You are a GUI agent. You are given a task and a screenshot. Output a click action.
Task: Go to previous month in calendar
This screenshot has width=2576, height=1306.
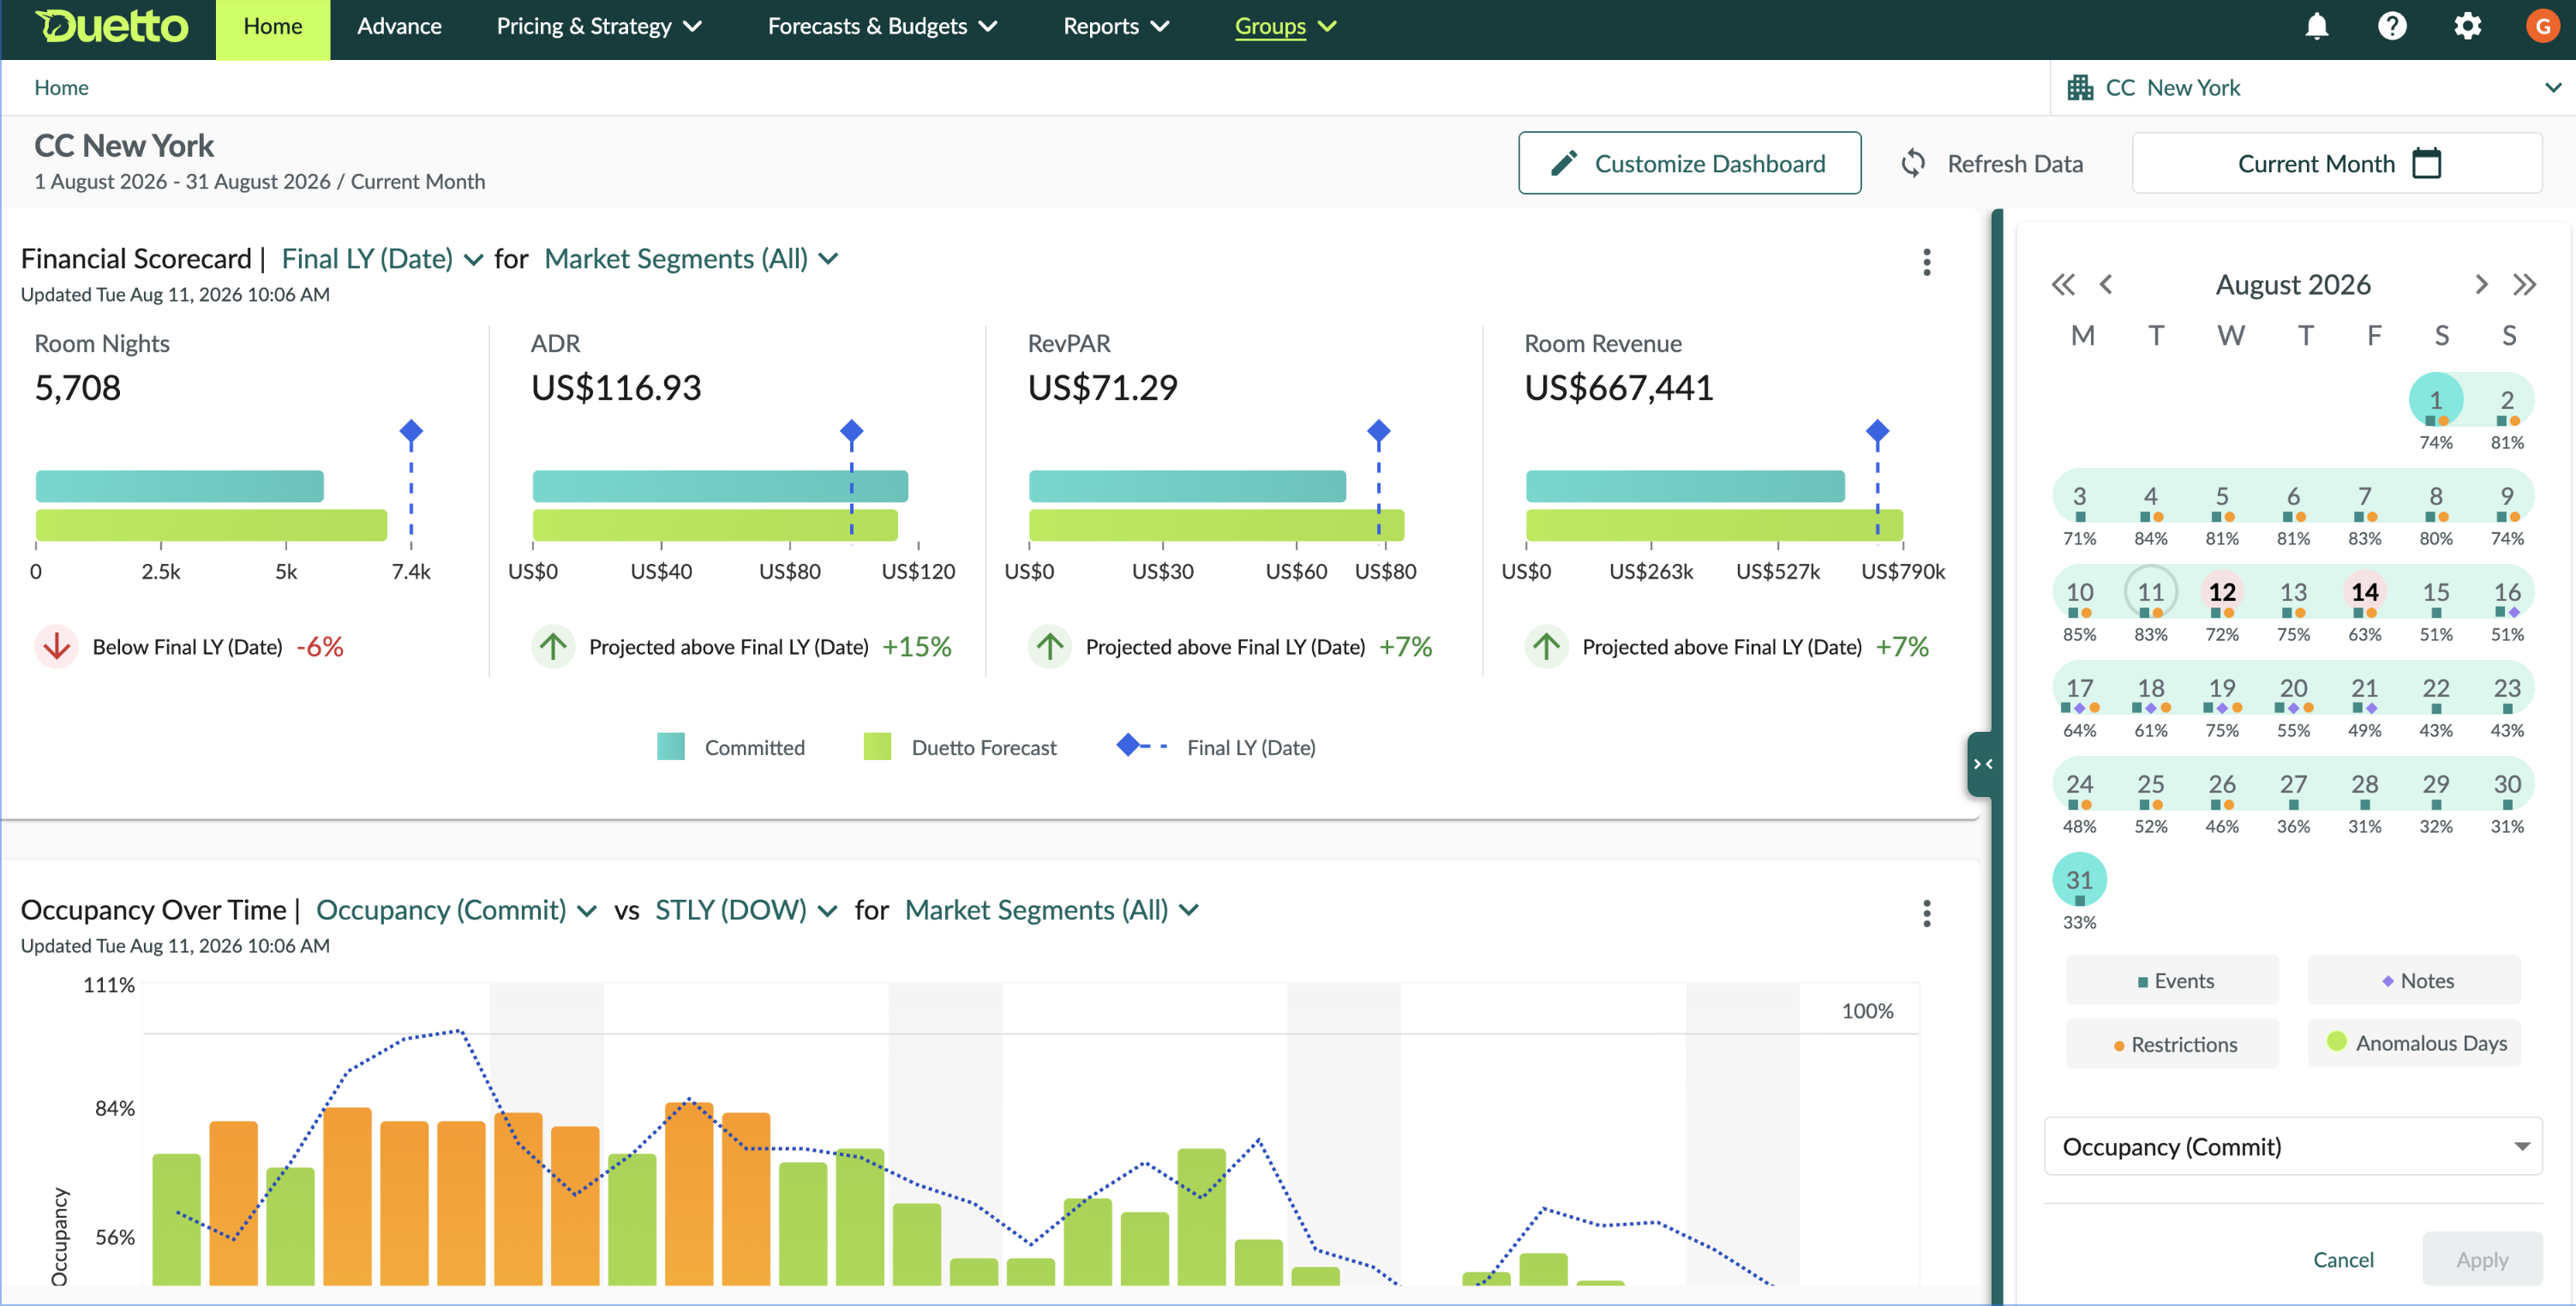click(x=2106, y=285)
